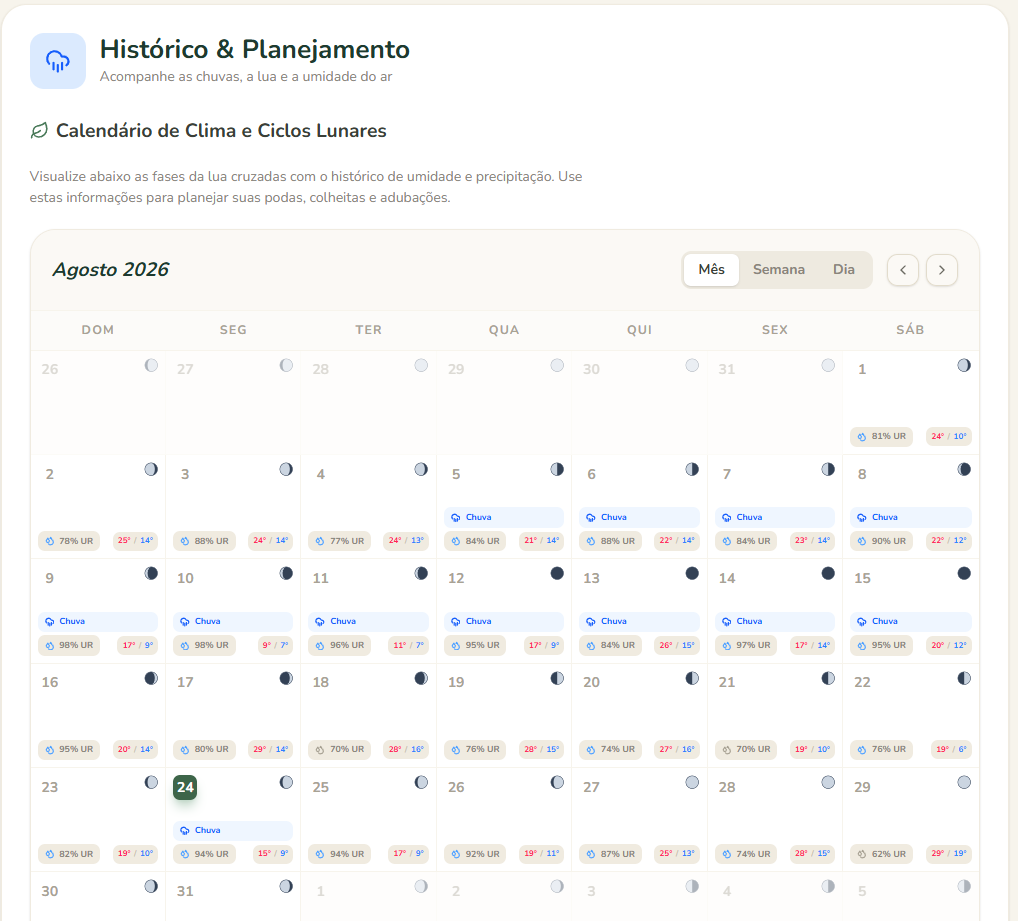Click the DOM weekday header
The height and width of the screenshot is (921, 1018).
[98, 330]
